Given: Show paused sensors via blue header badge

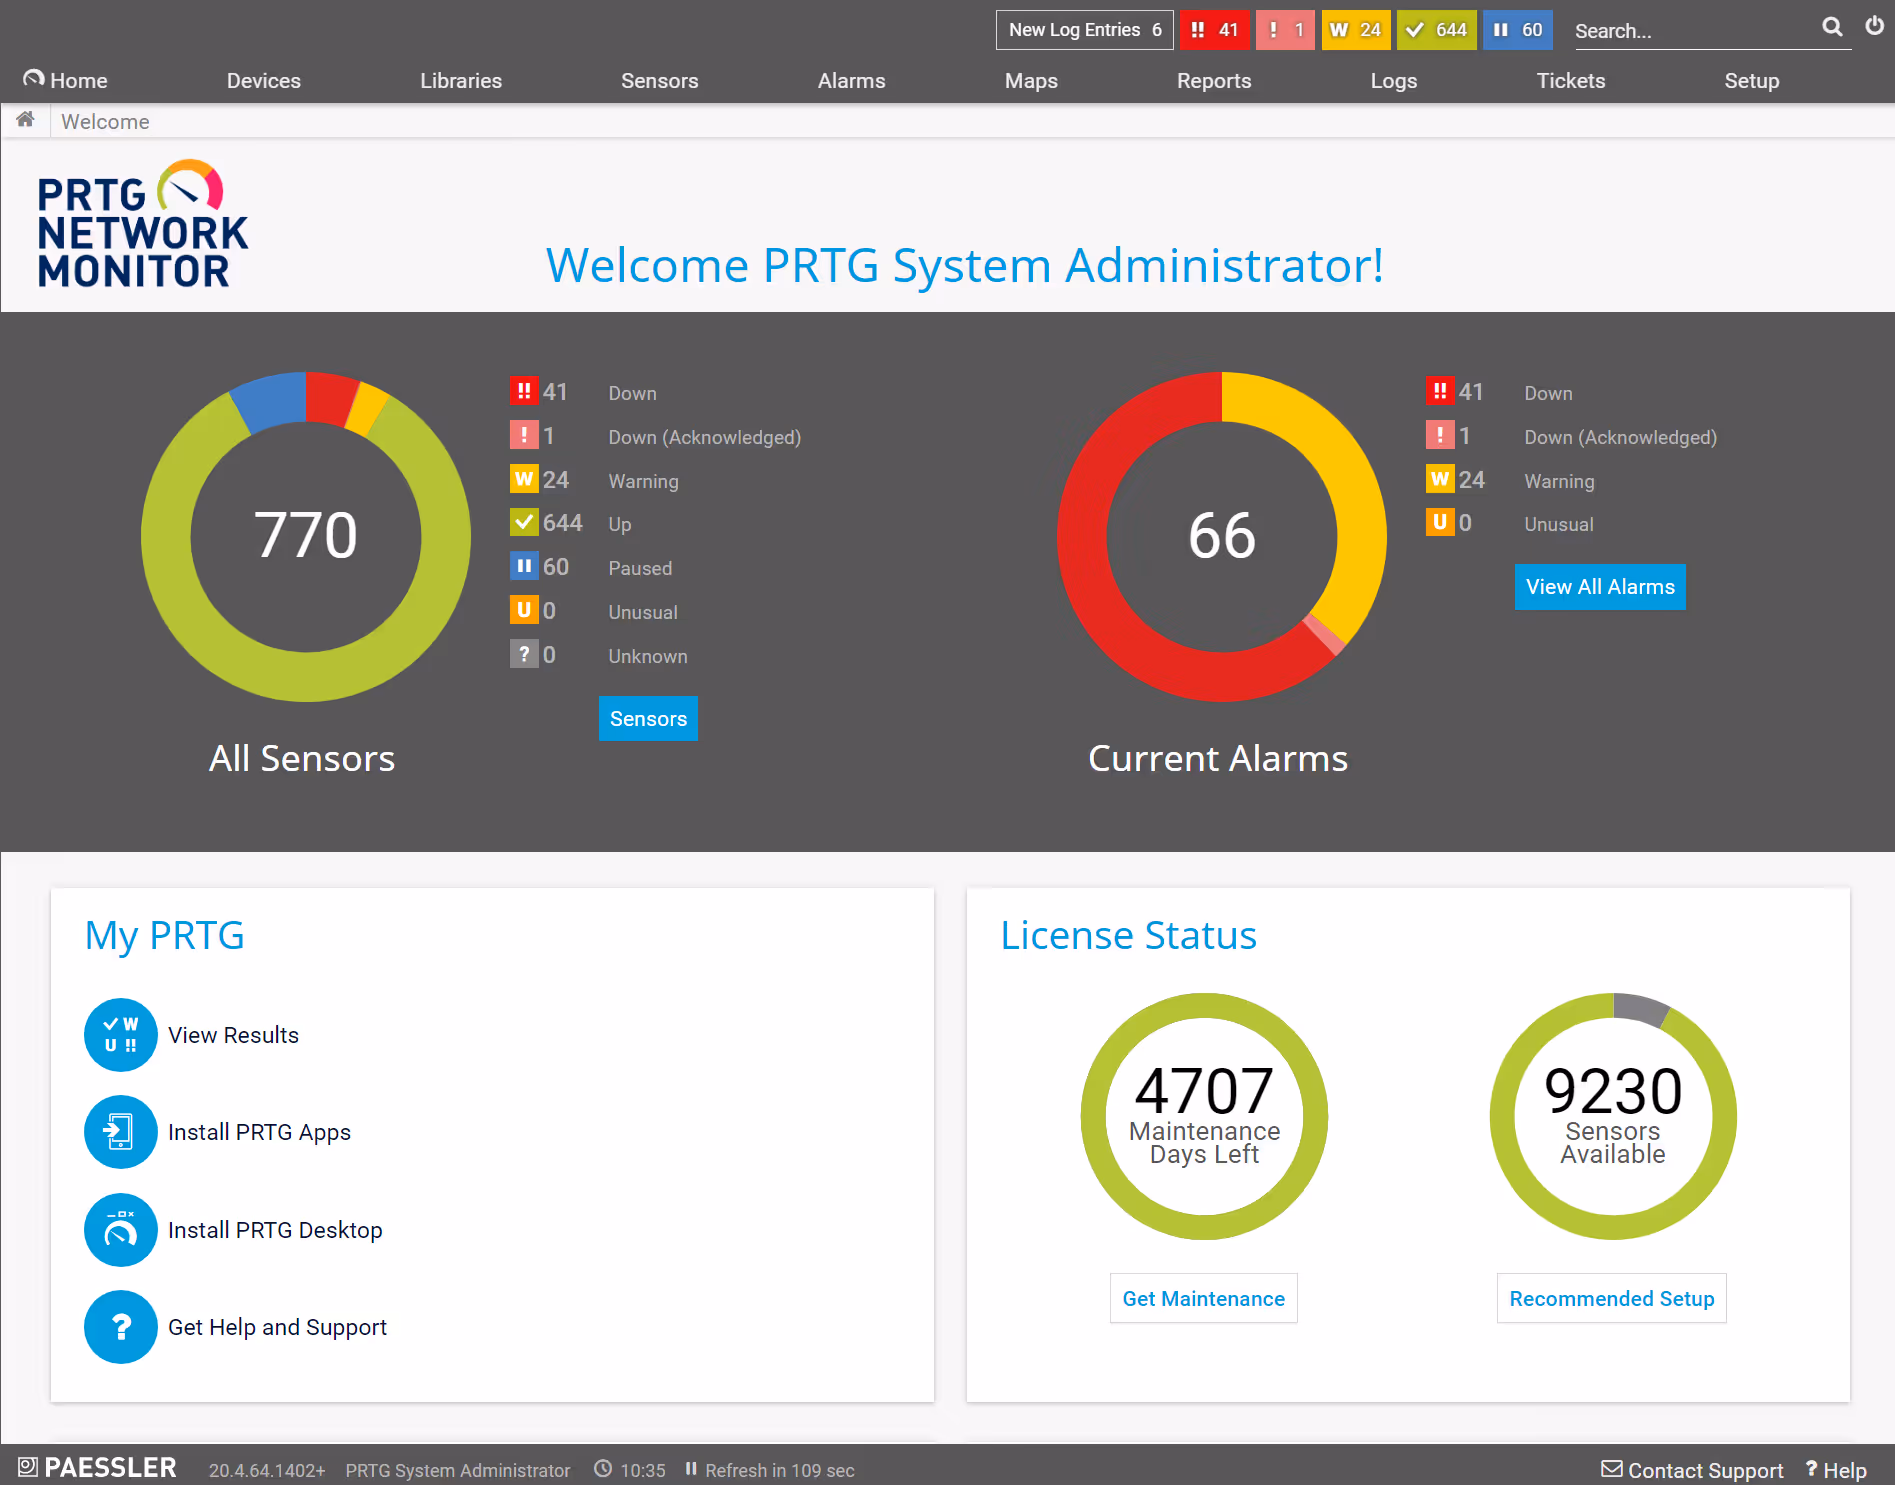Looking at the screenshot, I should 1517,30.
